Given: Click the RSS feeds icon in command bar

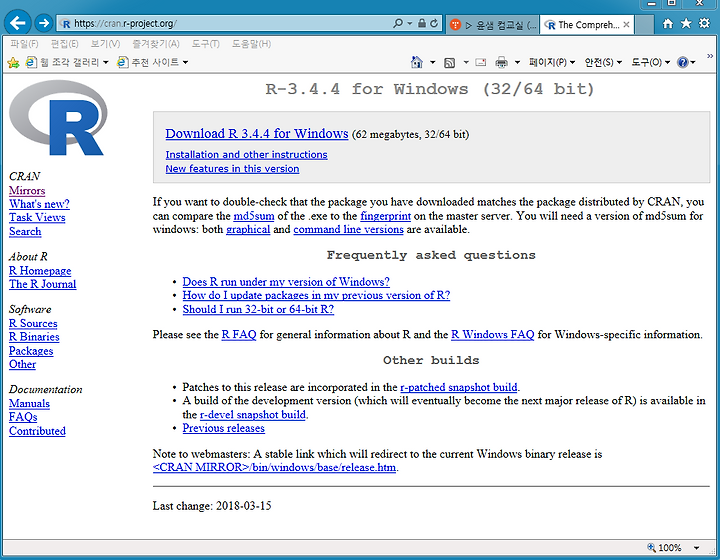Looking at the screenshot, I should (x=450, y=62).
